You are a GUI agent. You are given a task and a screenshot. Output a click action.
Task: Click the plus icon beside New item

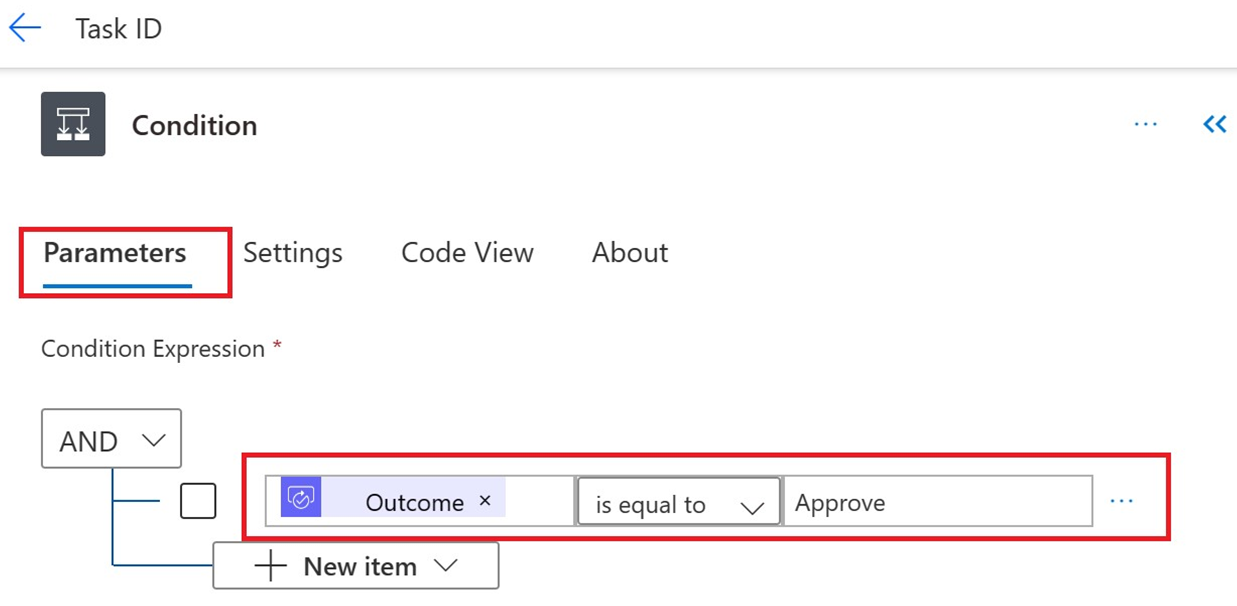click(269, 565)
